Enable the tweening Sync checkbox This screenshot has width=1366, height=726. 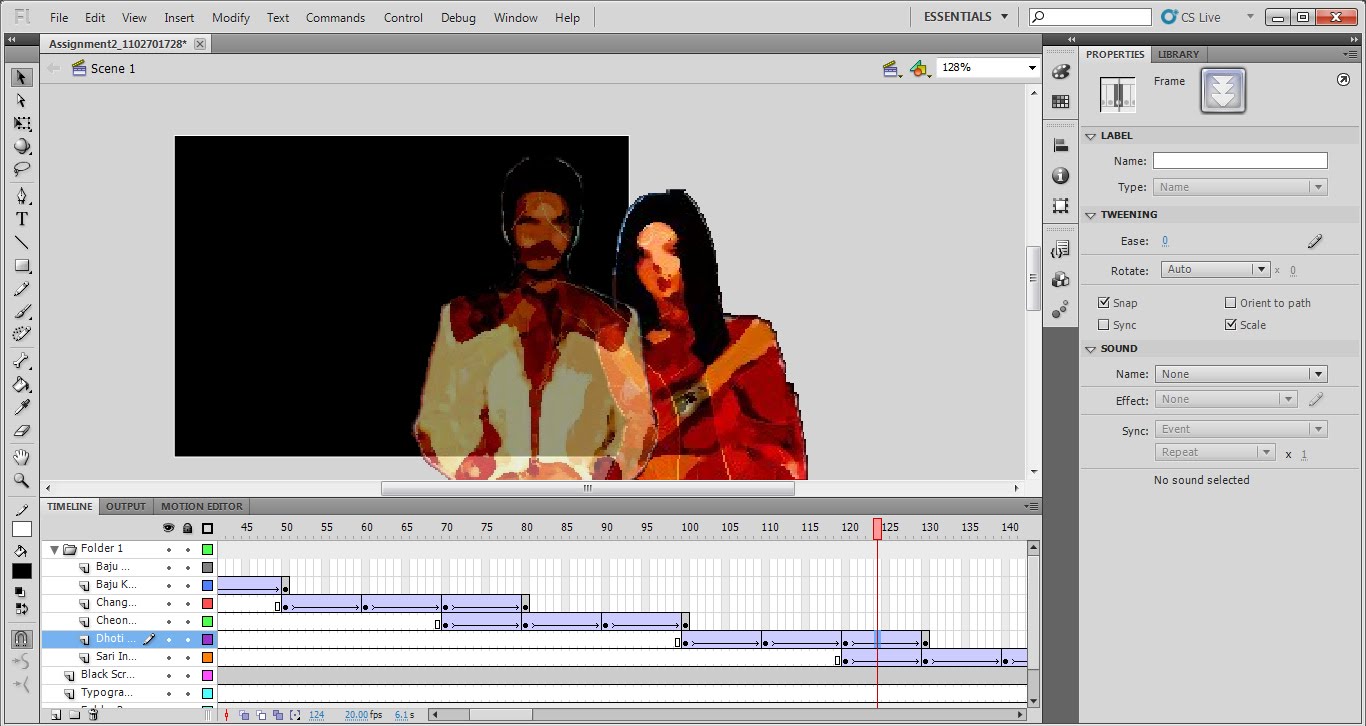(x=1104, y=325)
